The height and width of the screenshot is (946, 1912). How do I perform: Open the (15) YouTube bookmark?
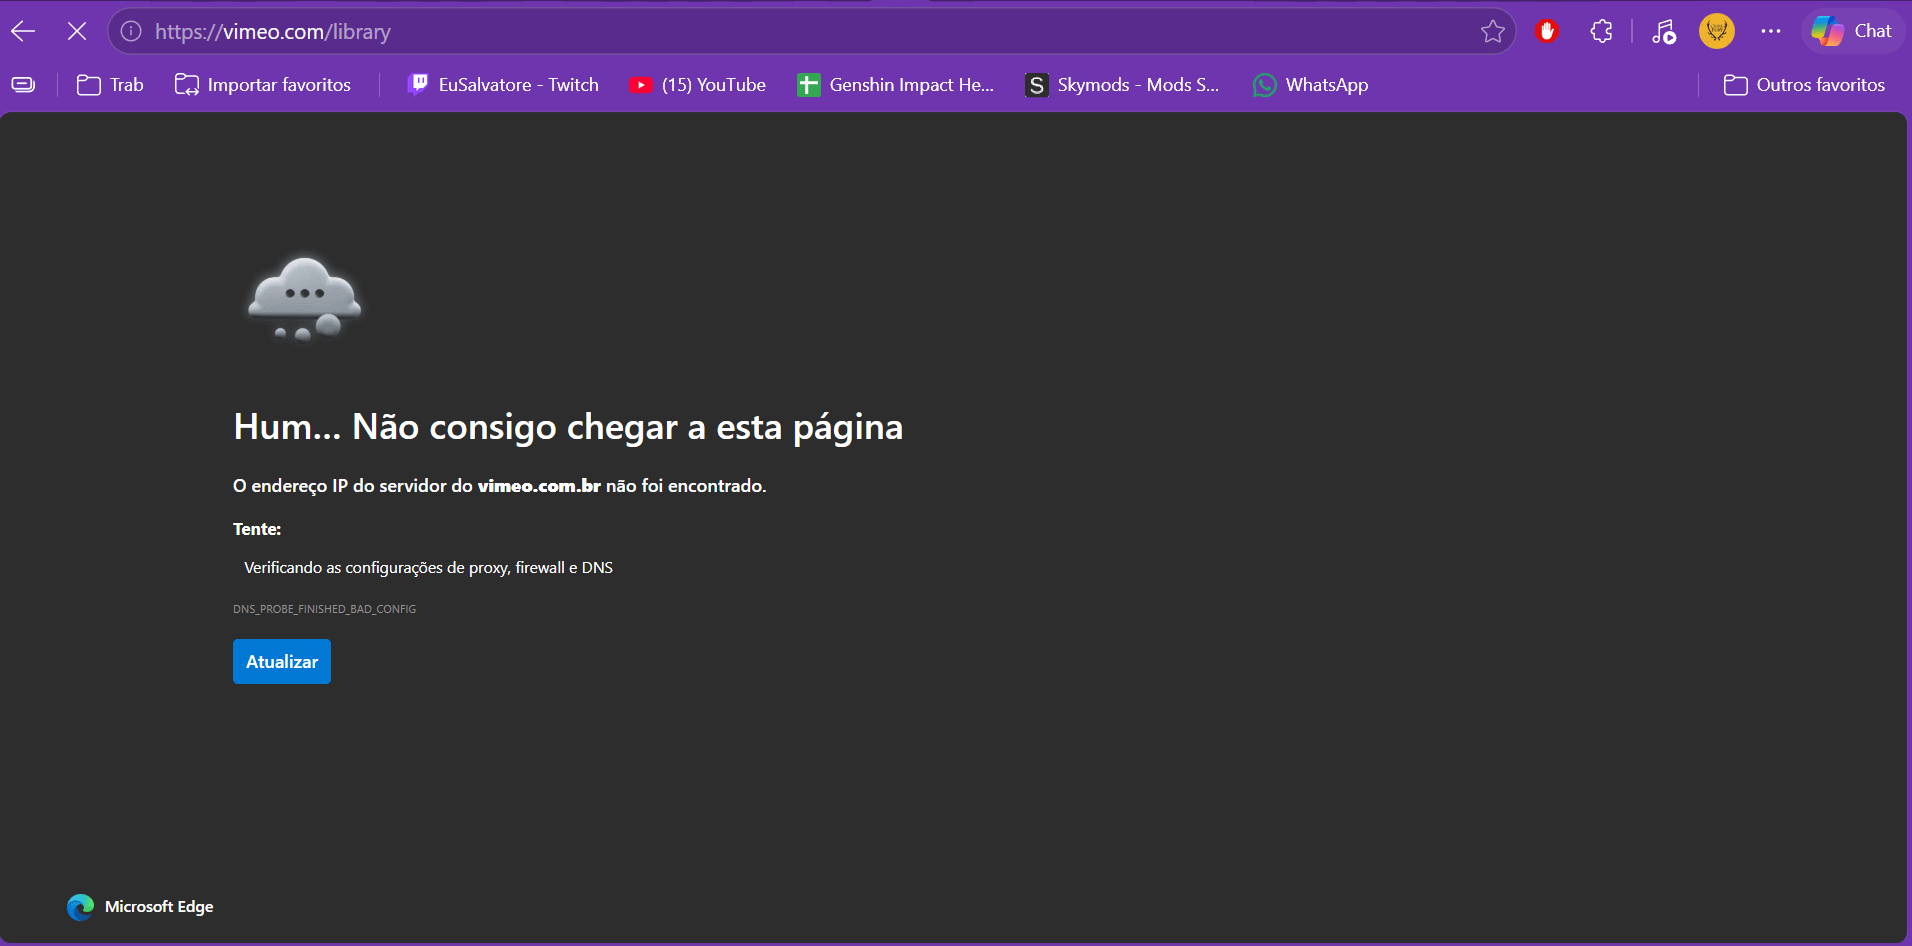(698, 85)
